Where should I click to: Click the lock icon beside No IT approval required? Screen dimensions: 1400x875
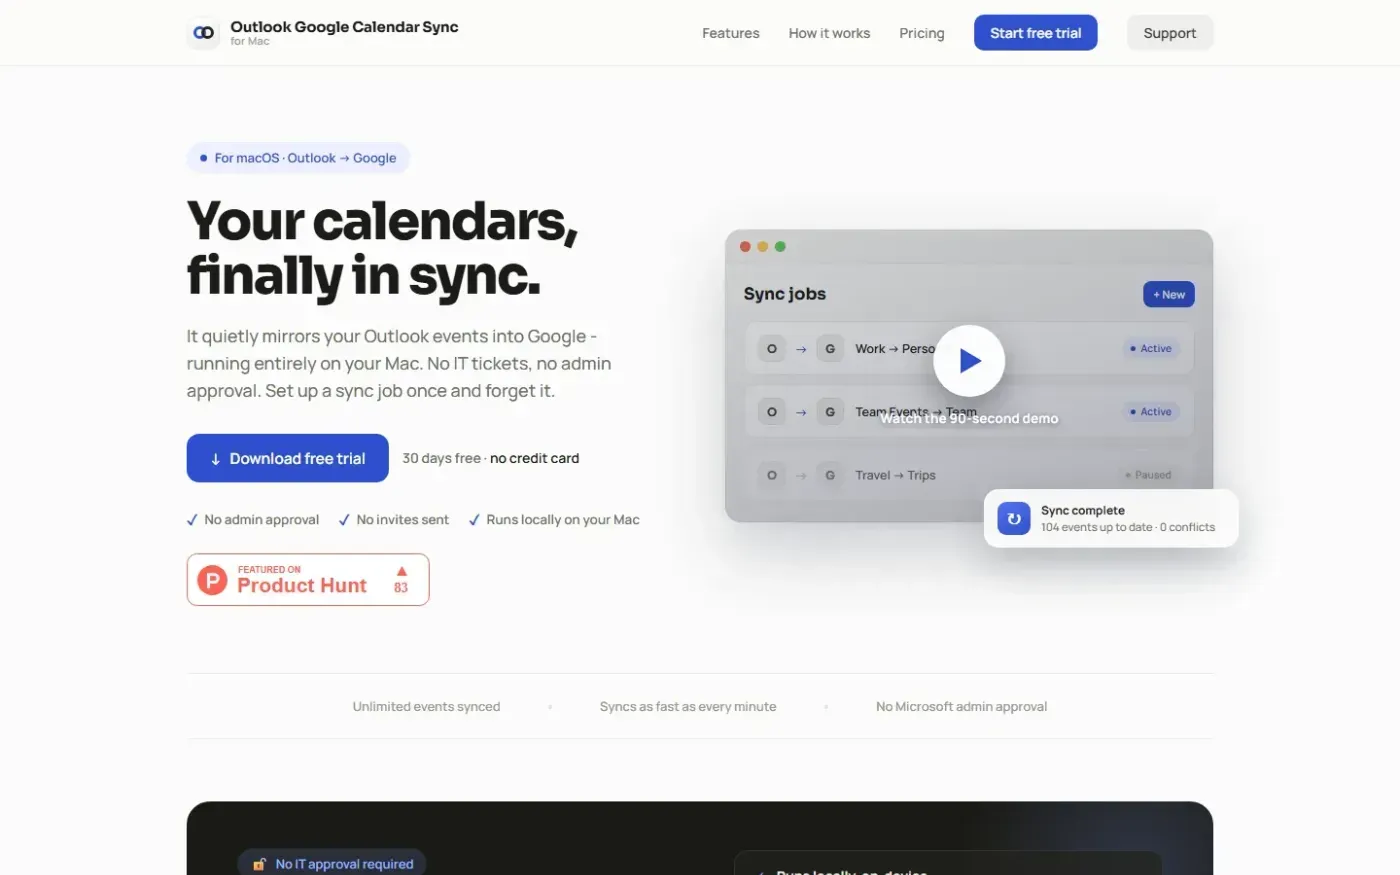pyautogui.click(x=260, y=864)
